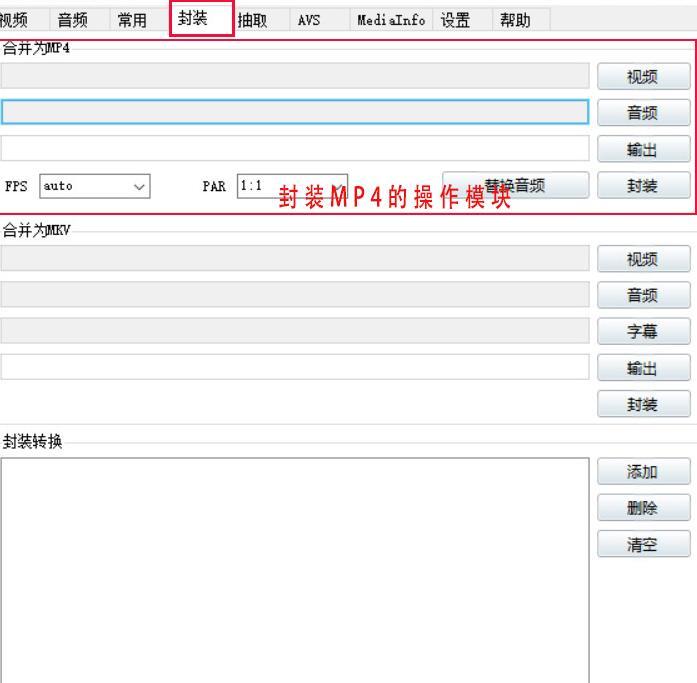
Task: Click the 替换音频 button
Action: (x=516, y=185)
